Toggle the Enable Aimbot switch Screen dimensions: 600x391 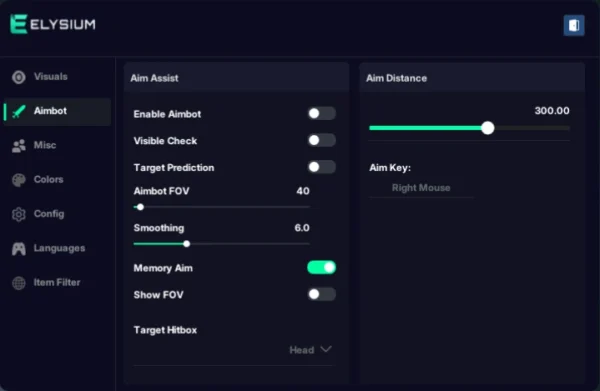pos(321,113)
